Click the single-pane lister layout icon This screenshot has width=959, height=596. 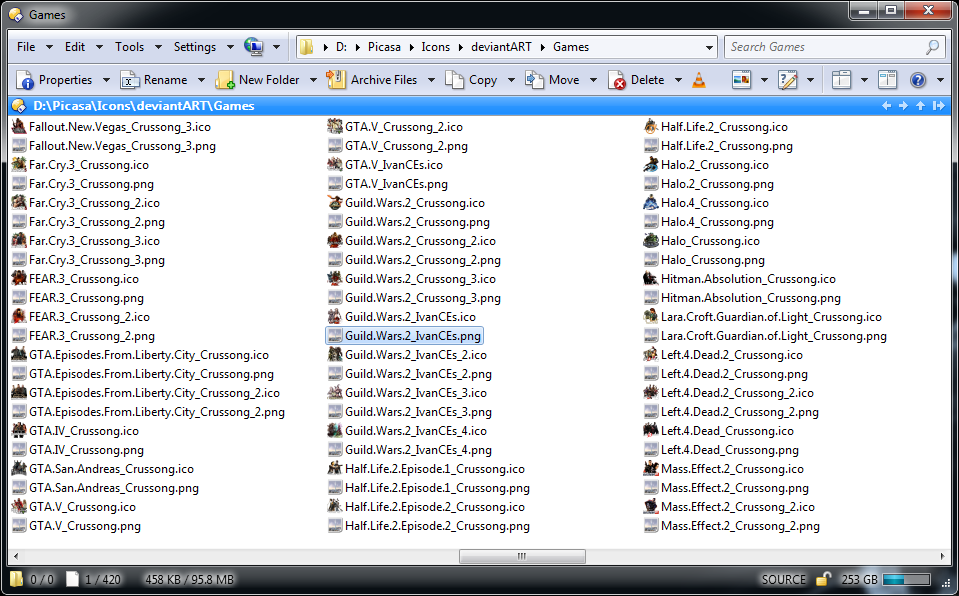pyautogui.click(x=842, y=80)
